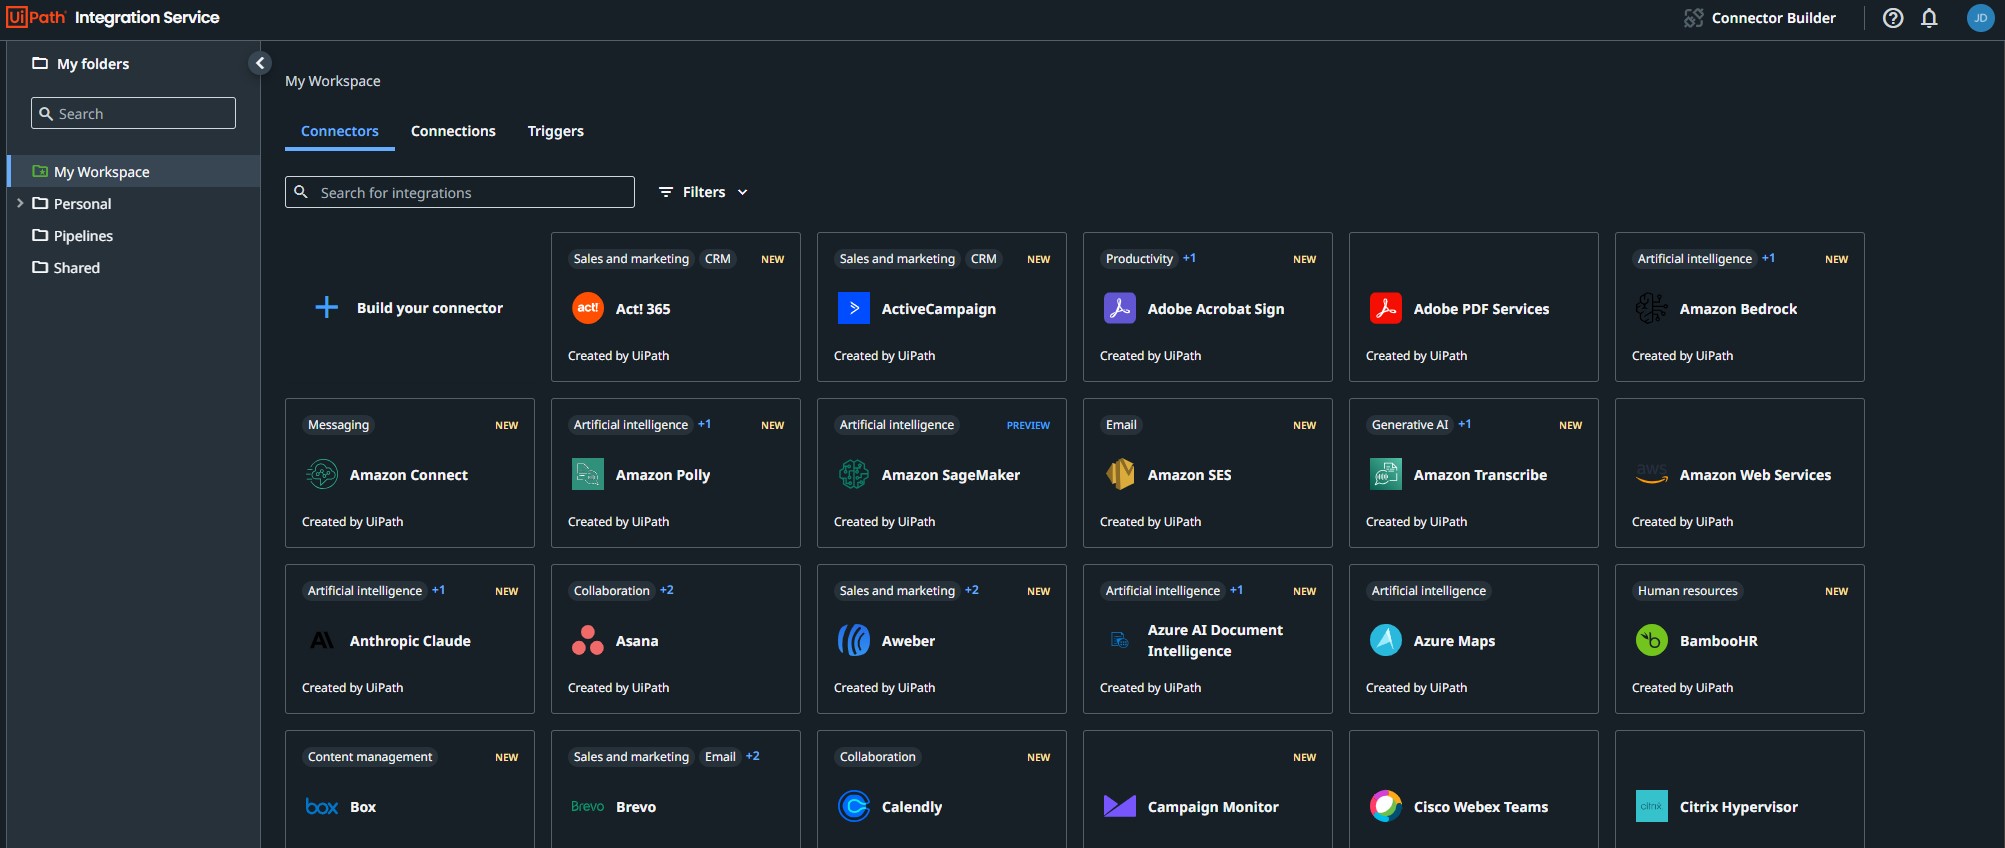Click the My folders heading
Image resolution: width=2005 pixels, height=848 pixels.
(x=93, y=63)
